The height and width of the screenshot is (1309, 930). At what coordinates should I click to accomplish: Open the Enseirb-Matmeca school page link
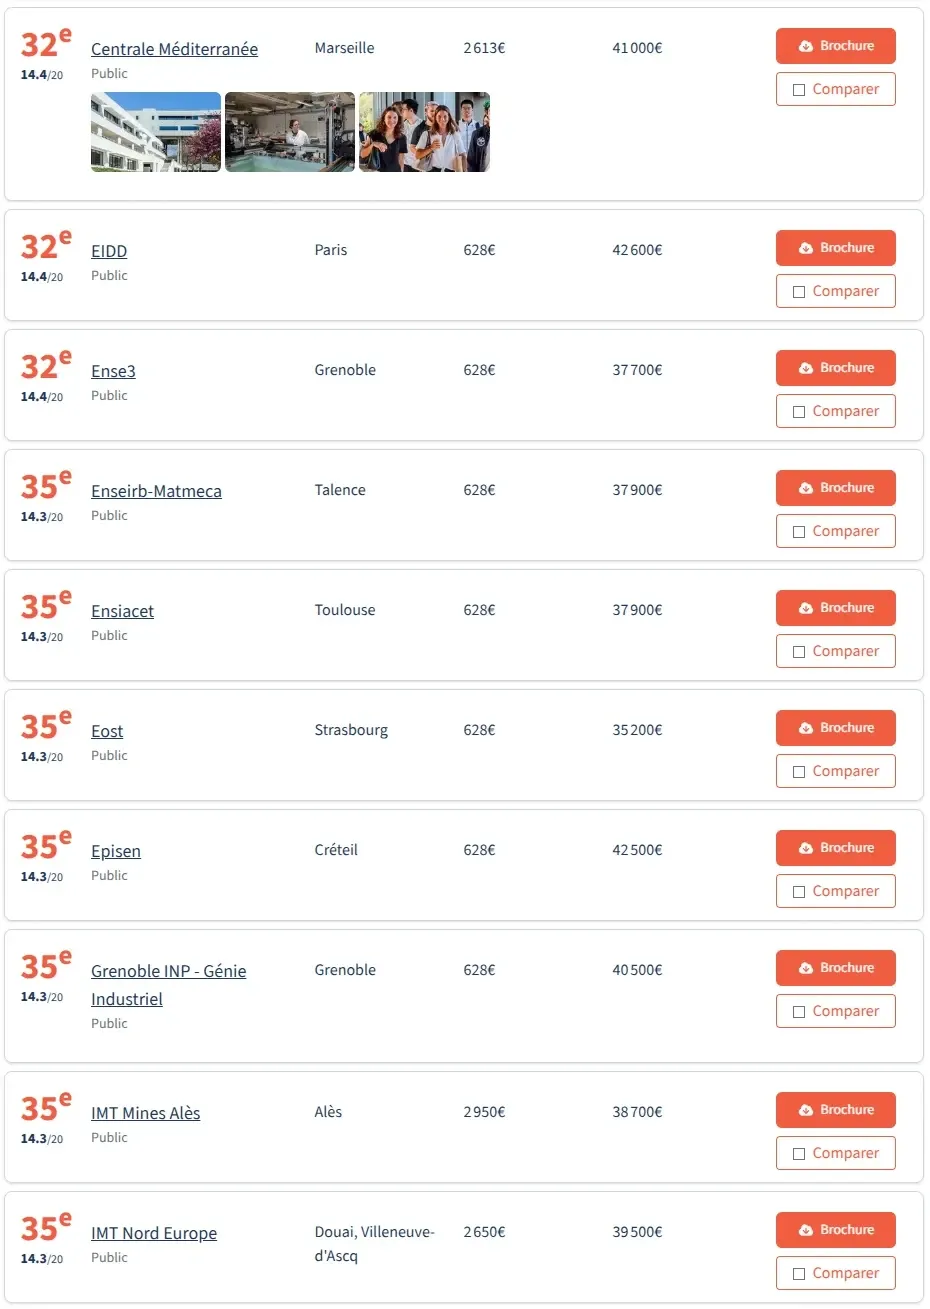tap(156, 491)
